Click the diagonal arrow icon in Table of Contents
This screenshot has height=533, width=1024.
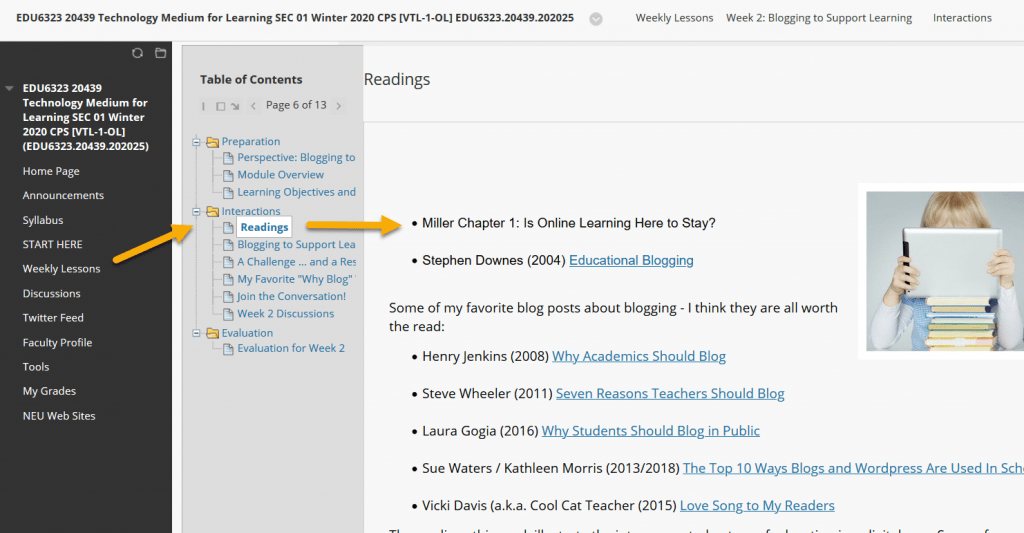[x=235, y=106]
